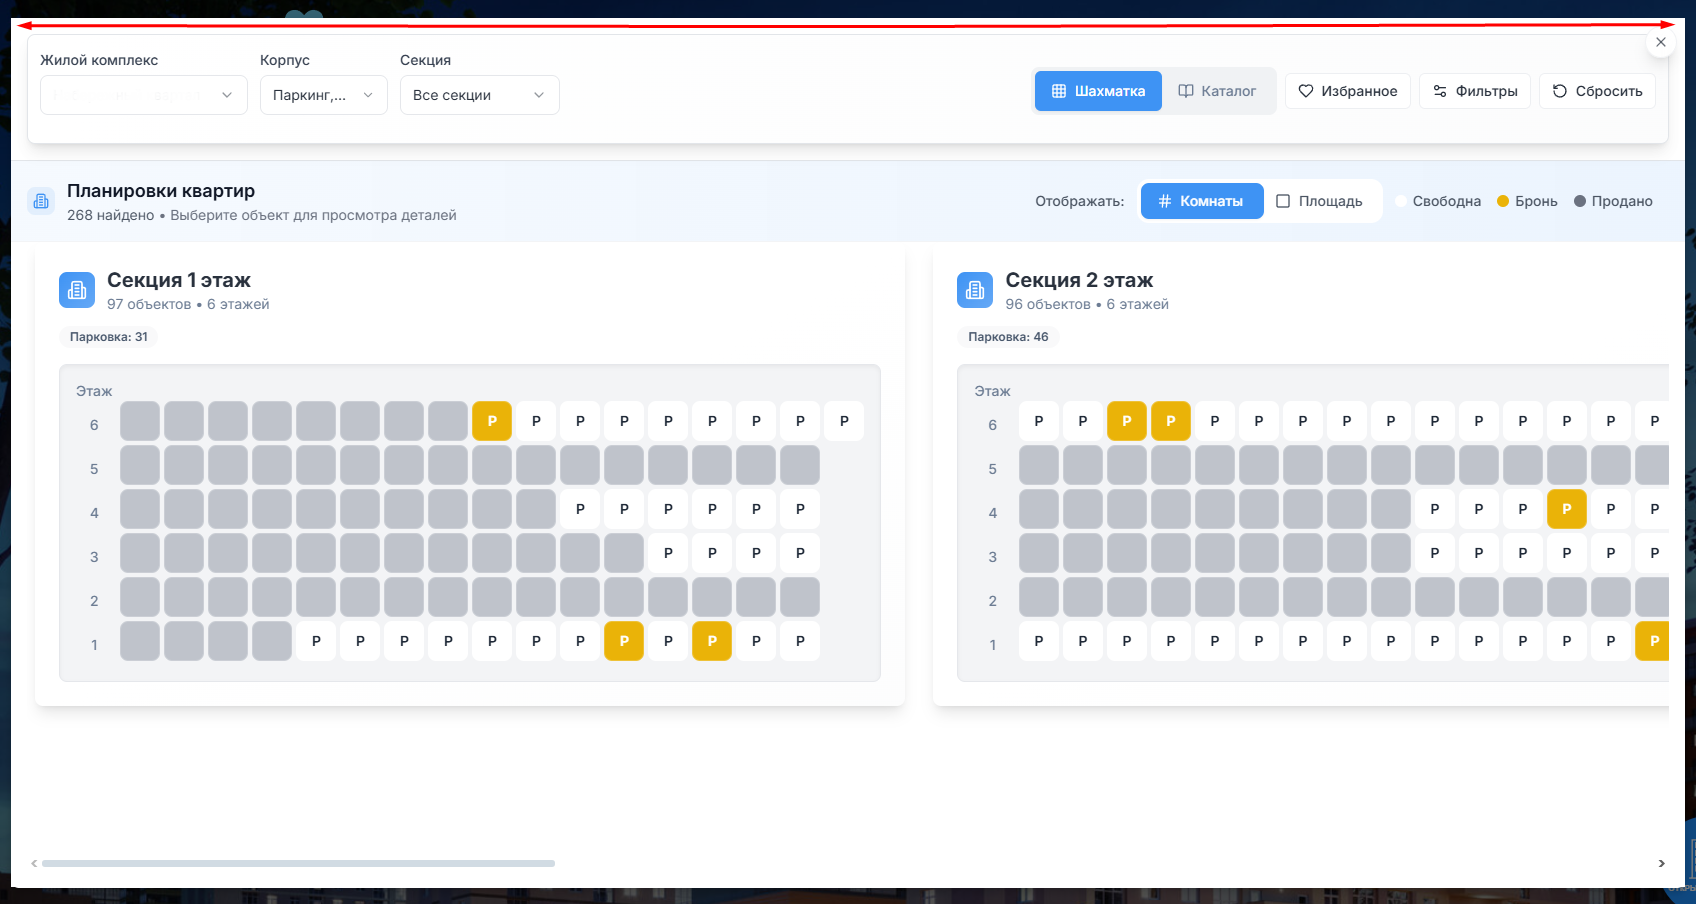
Task: Click the building icon beside Секция 2 этаж
Action: 975,290
